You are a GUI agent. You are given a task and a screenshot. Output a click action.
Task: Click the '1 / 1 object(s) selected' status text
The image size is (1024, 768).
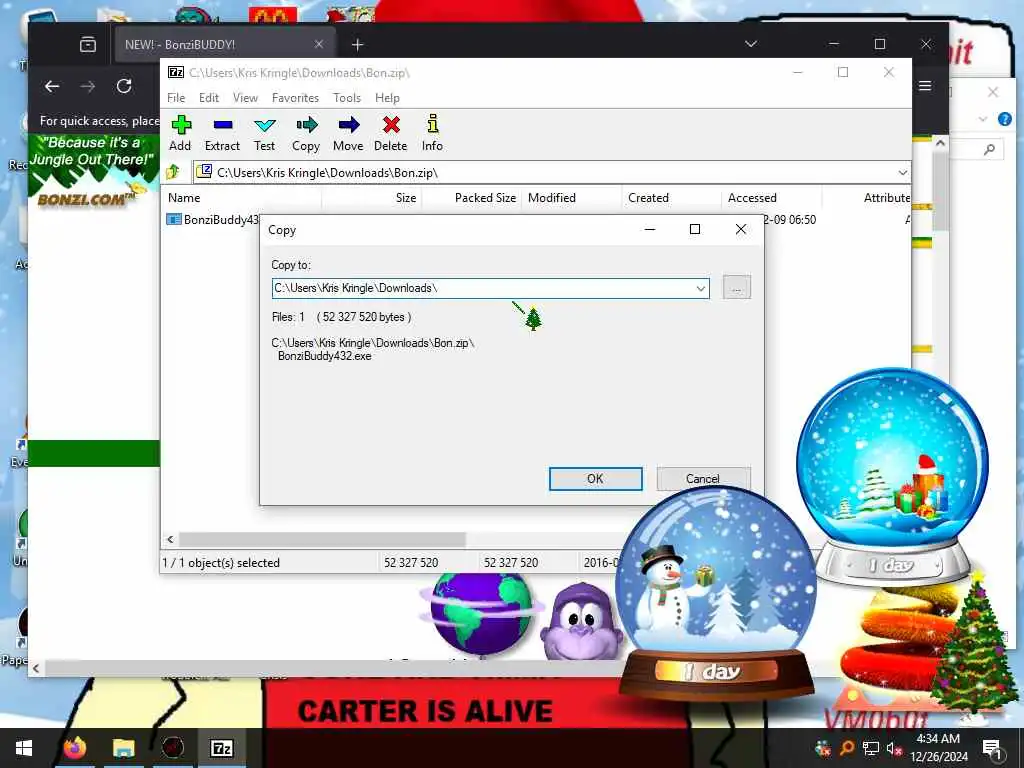[x=221, y=563]
